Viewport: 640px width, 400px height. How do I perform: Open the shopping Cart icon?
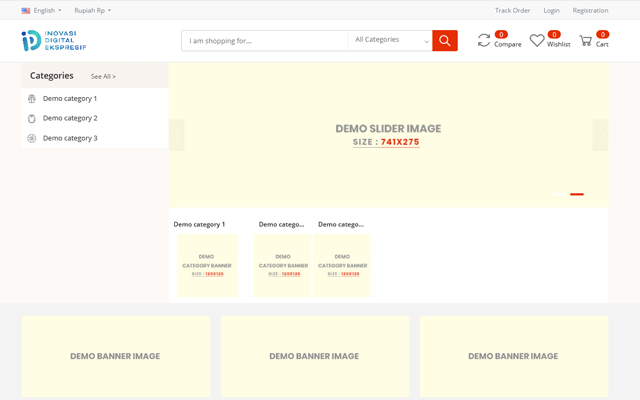pyautogui.click(x=586, y=41)
